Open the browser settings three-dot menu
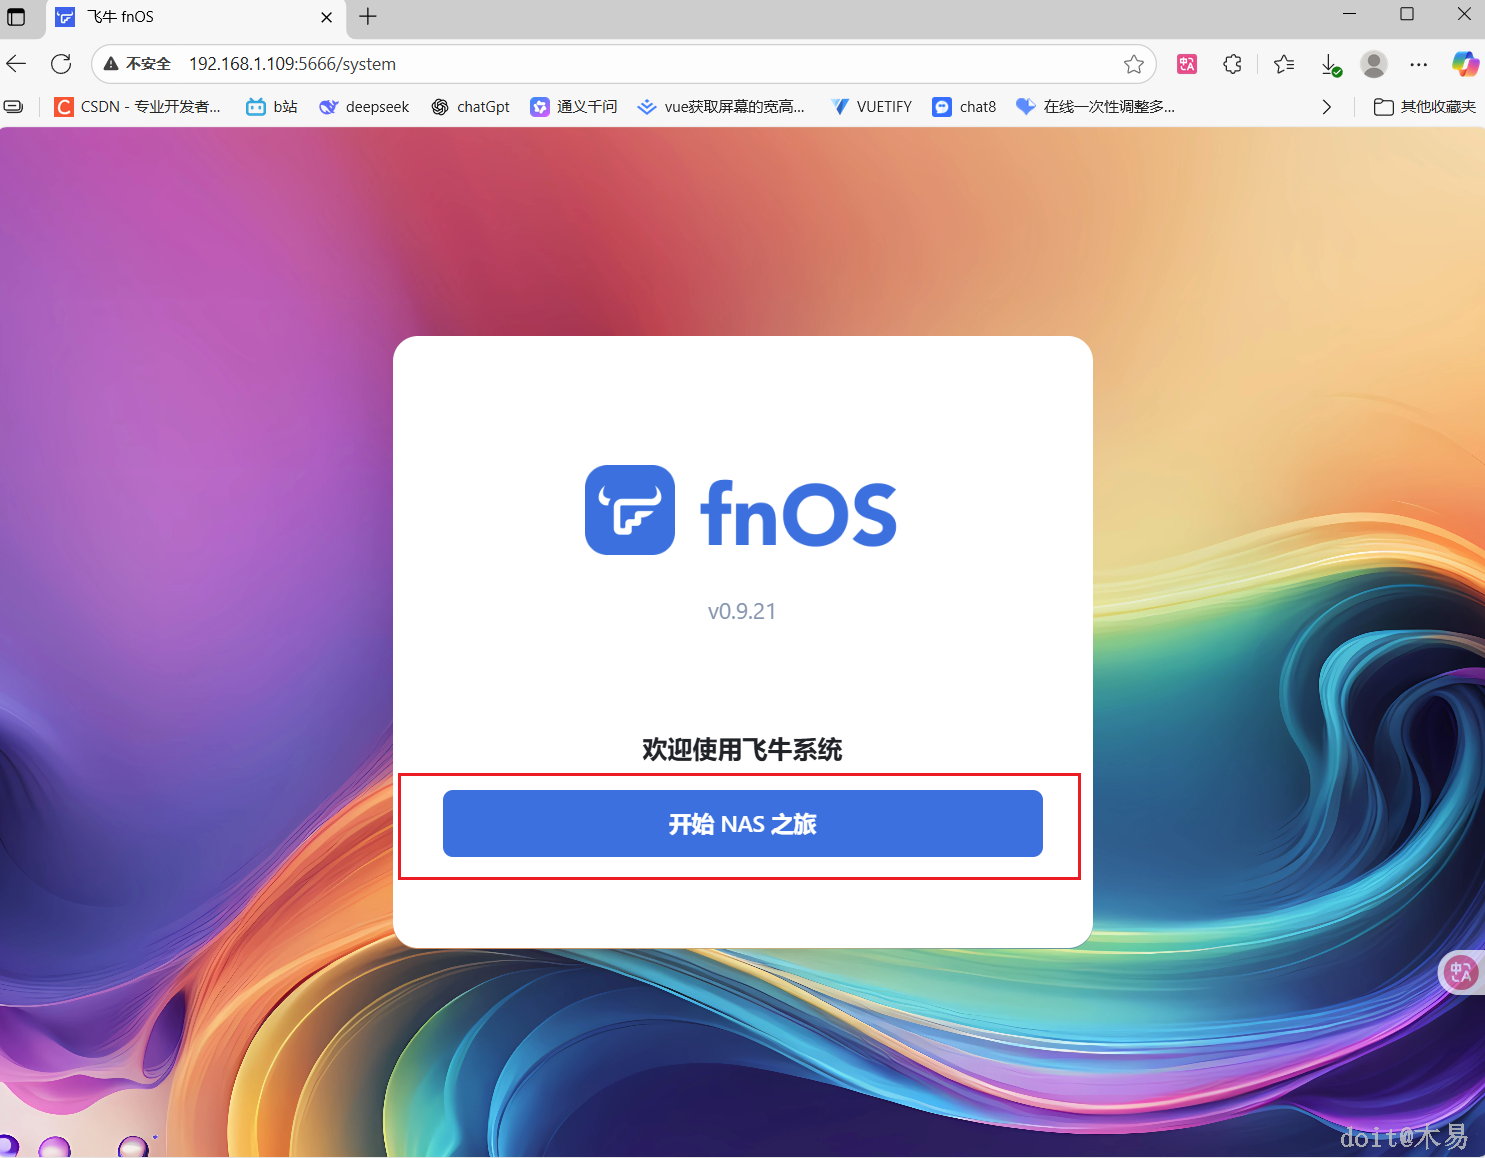The image size is (1485, 1158). 1419,63
